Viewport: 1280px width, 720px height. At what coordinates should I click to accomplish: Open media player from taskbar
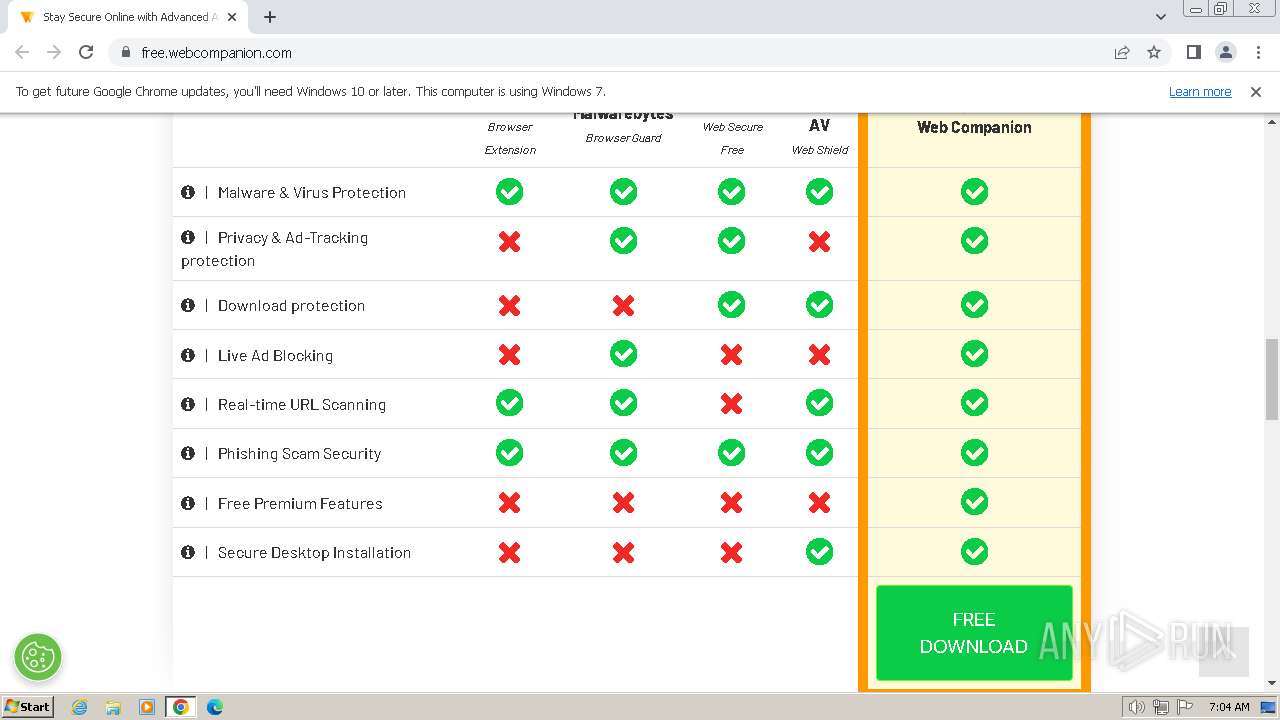coord(146,707)
